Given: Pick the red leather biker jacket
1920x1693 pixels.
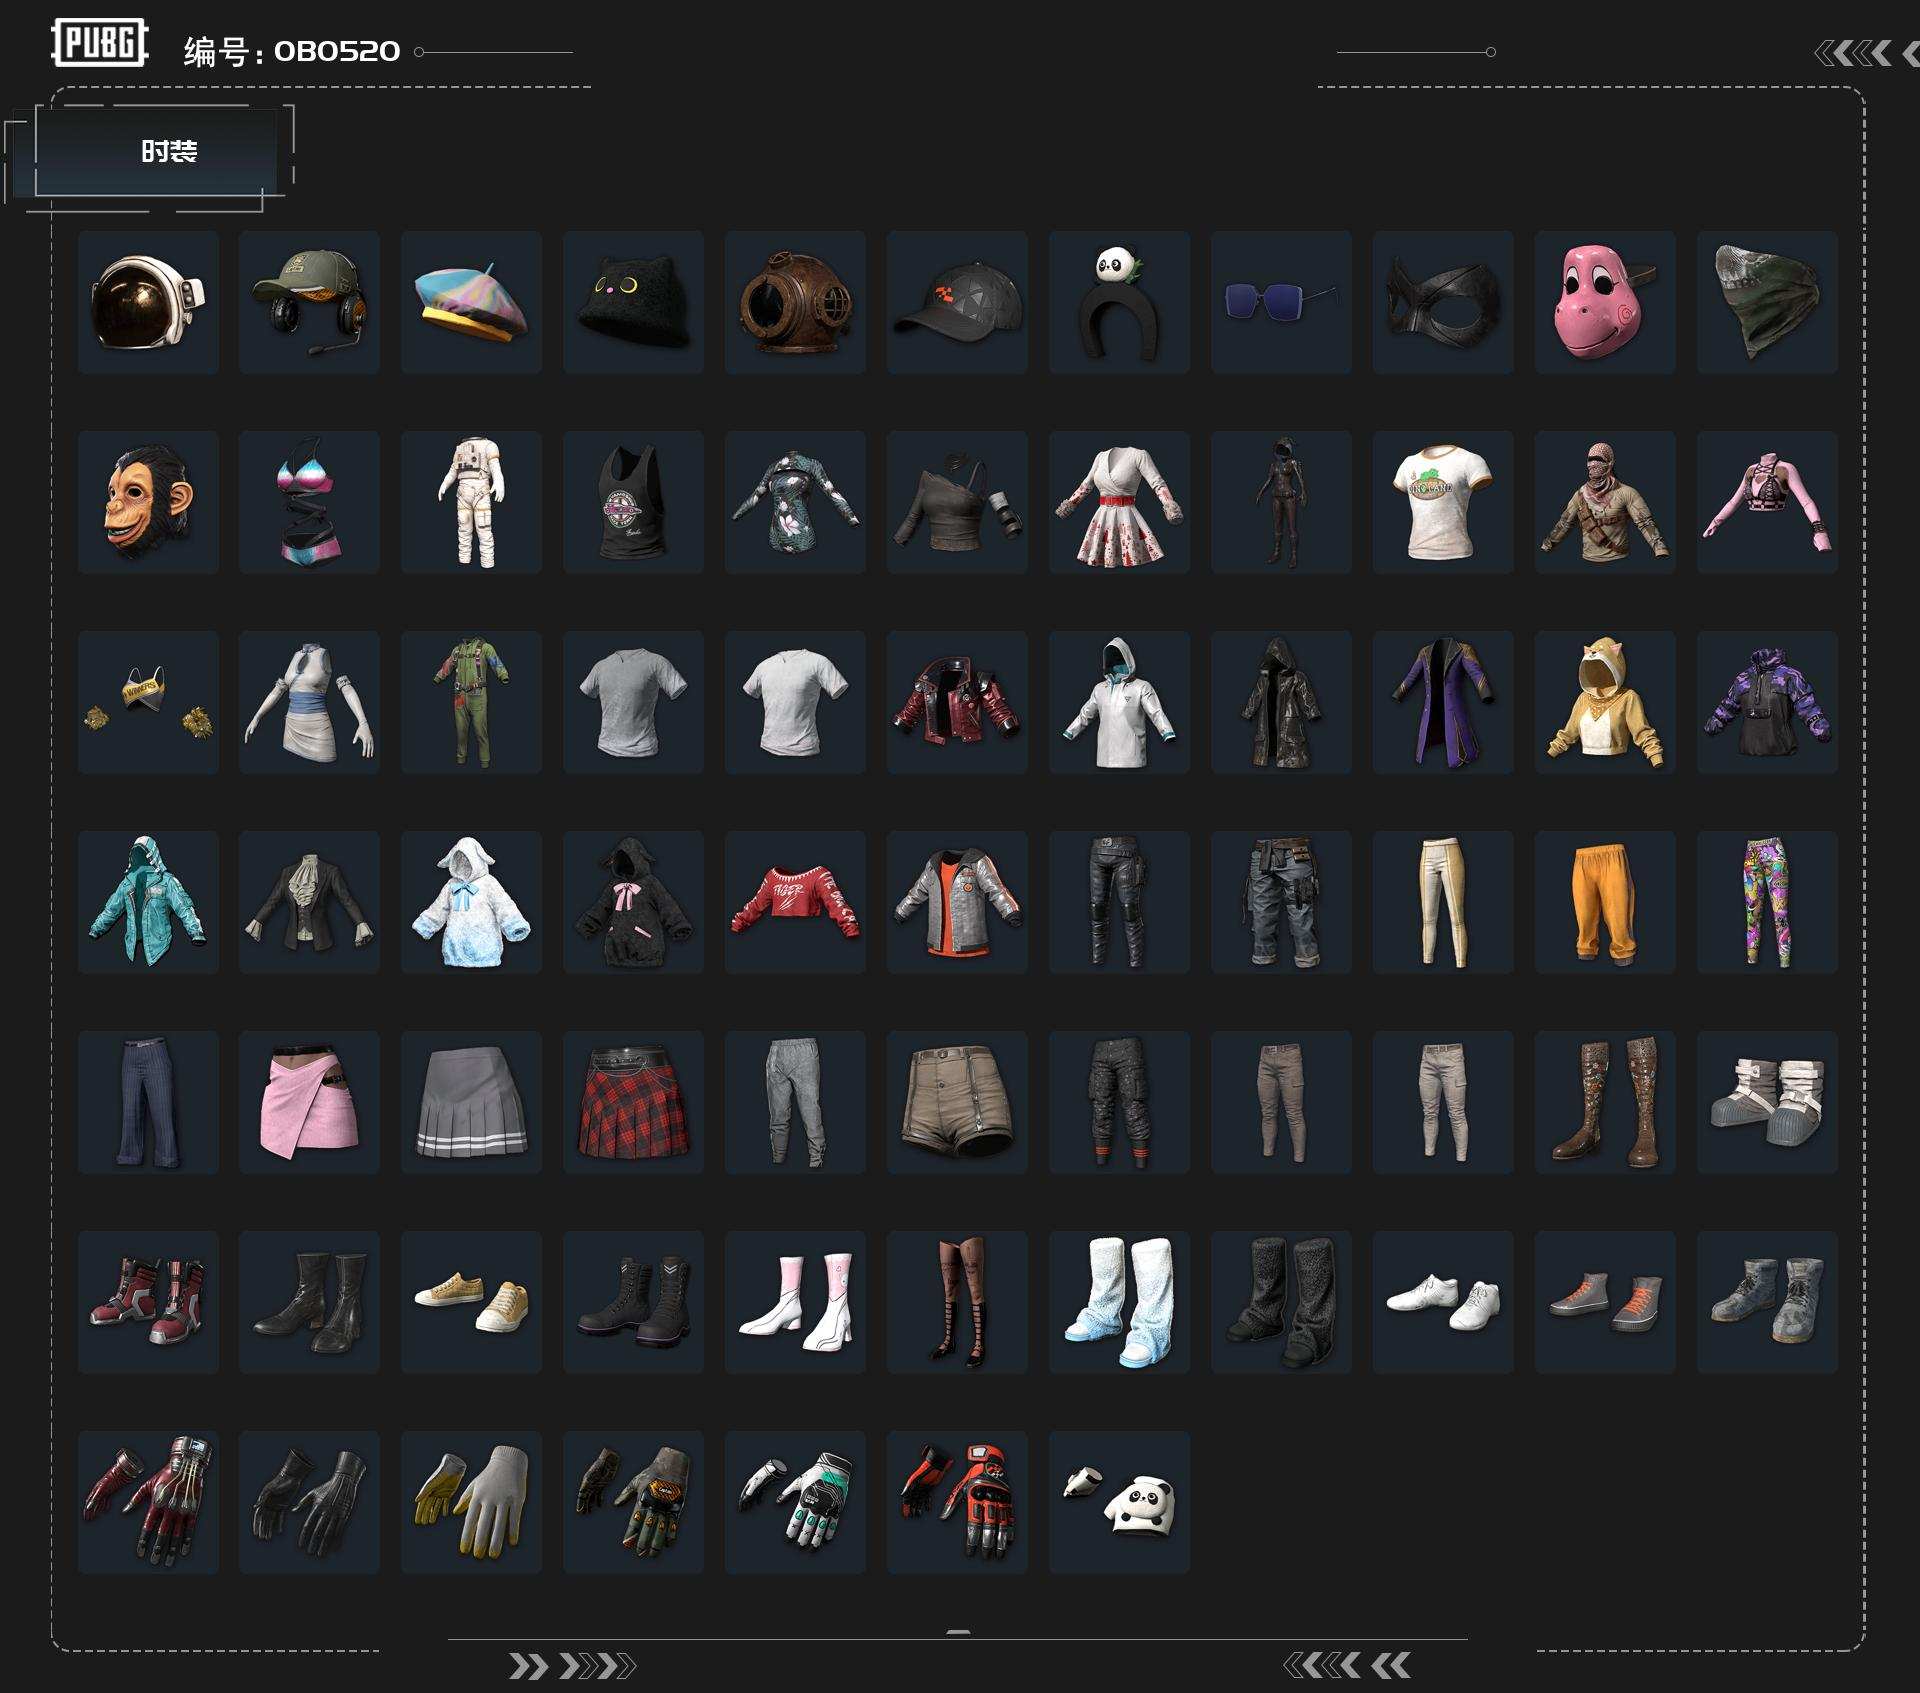Looking at the screenshot, I should pos(958,702).
